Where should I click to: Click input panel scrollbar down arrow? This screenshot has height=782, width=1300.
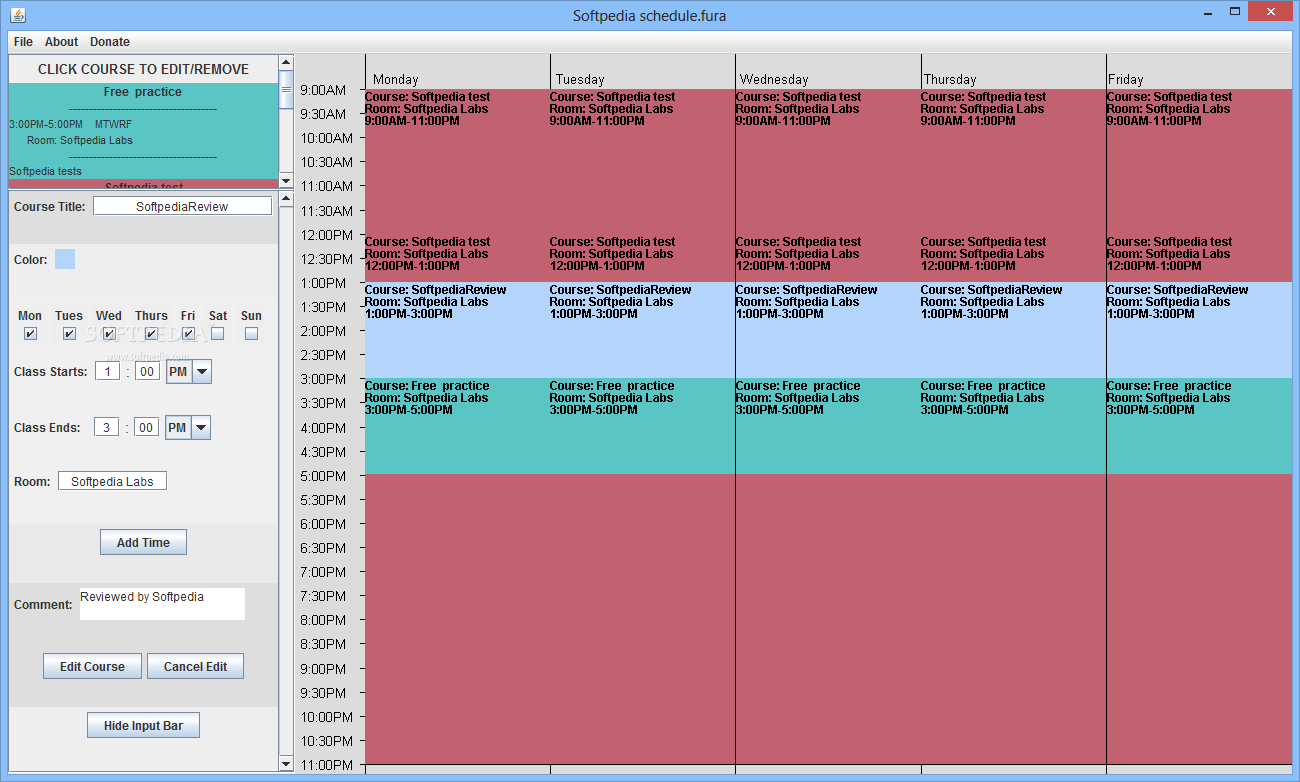pyautogui.click(x=286, y=764)
